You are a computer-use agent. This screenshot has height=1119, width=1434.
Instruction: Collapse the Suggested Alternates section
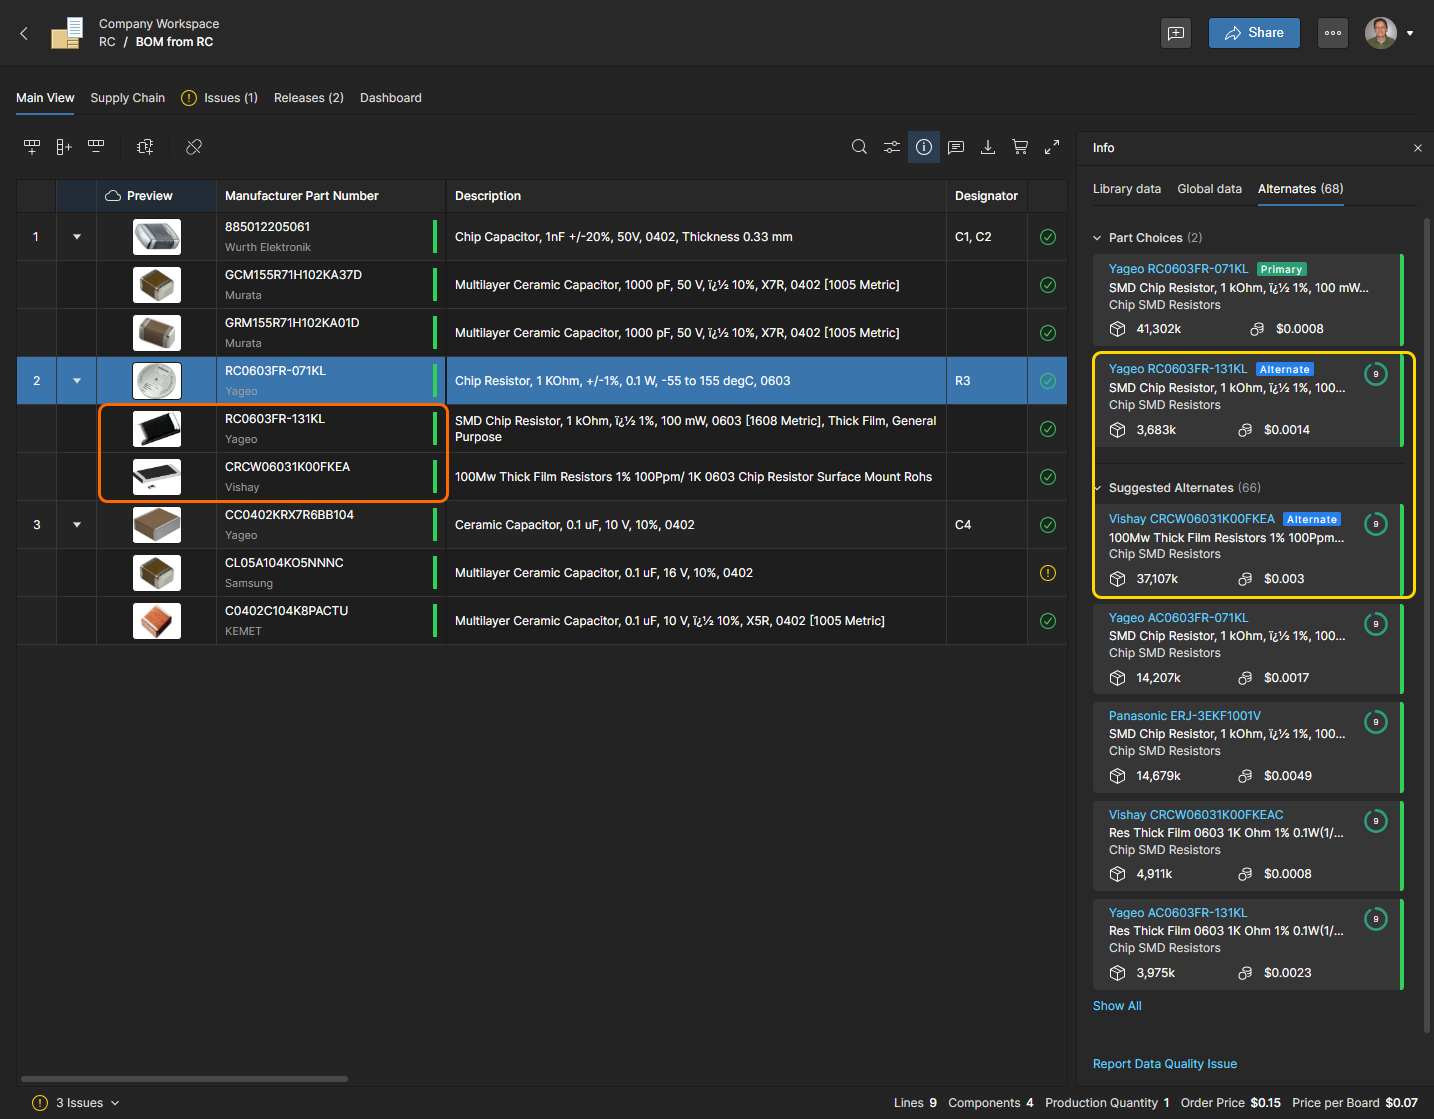pos(1097,488)
